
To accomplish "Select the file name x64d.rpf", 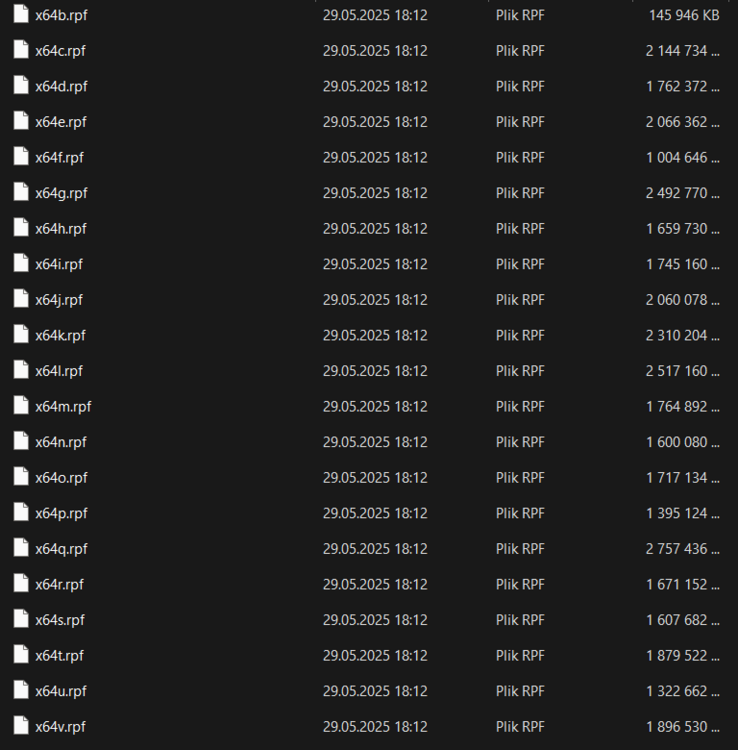I will point(61,87).
